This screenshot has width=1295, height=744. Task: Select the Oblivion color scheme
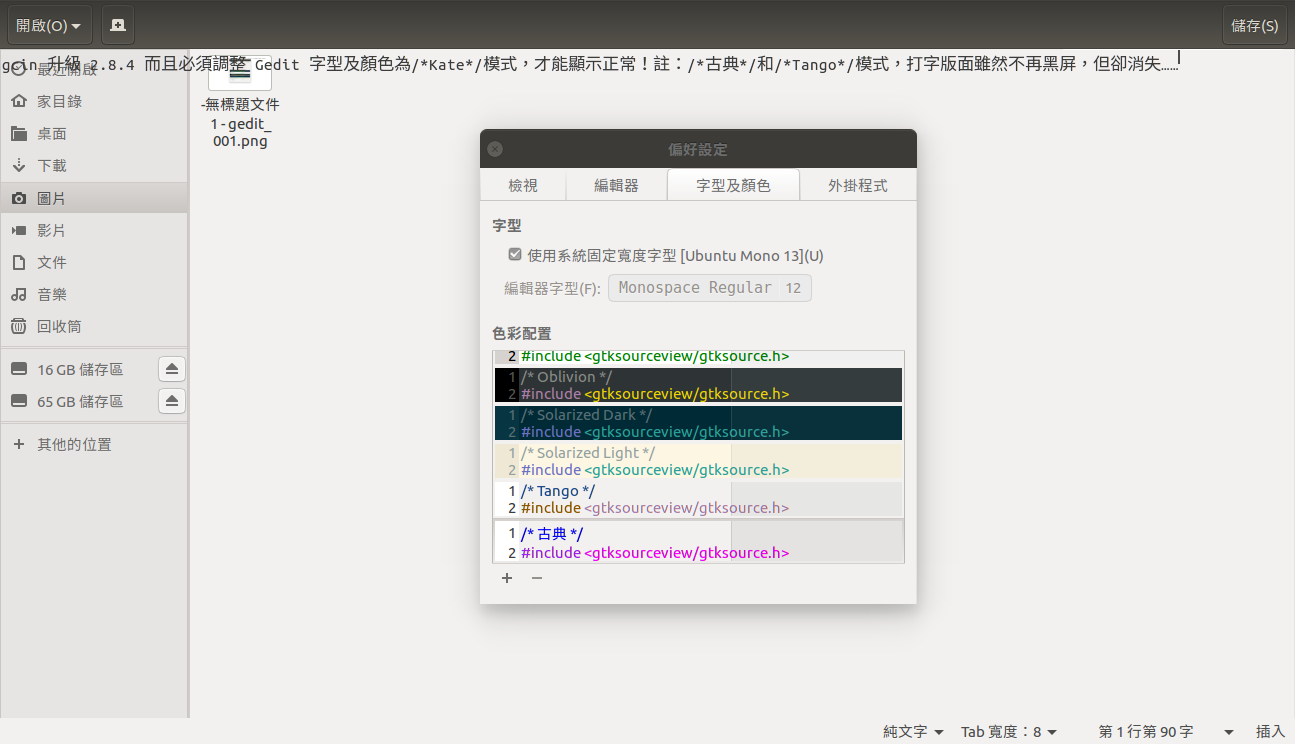[x=698, y=385]
